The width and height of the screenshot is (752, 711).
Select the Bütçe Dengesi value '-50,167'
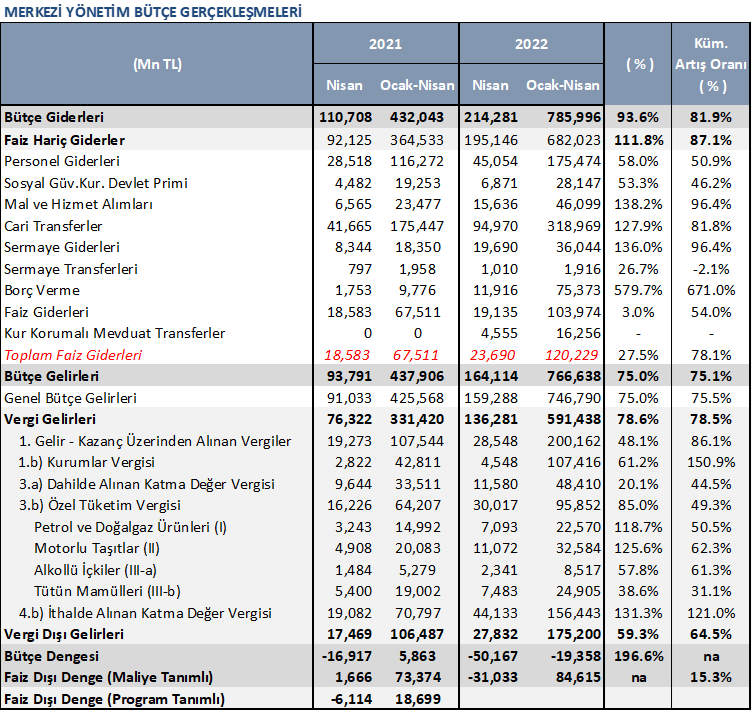pos(493,656)
